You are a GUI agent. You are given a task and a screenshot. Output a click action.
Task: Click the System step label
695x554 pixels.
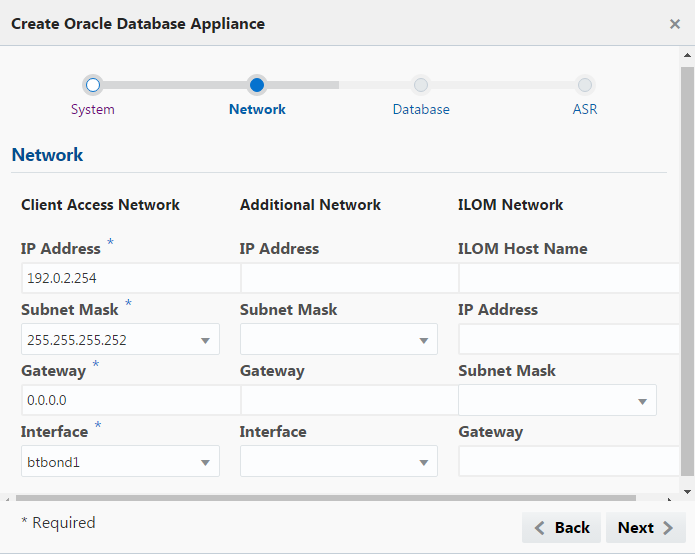tap(93, 109)
